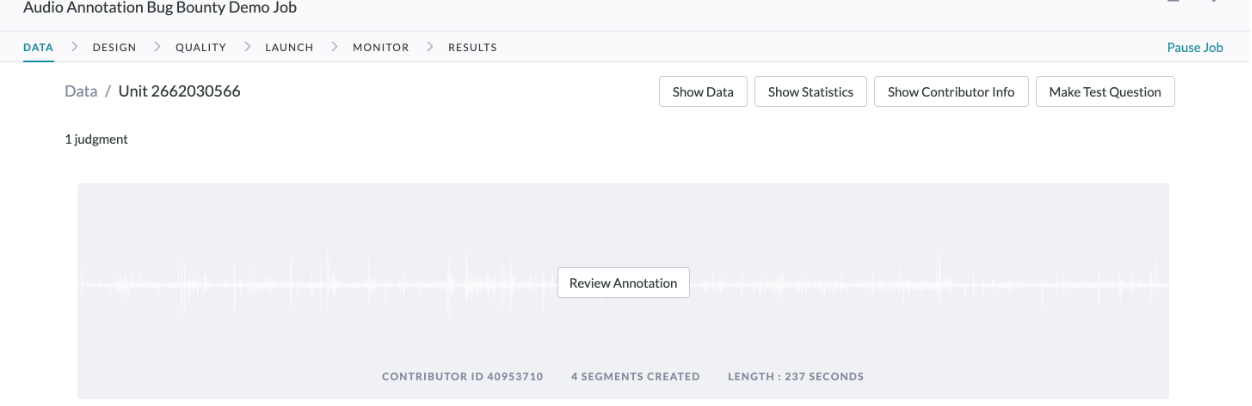Click the 4 Segments Created label
1252x406 pixels.
point(635,377)
